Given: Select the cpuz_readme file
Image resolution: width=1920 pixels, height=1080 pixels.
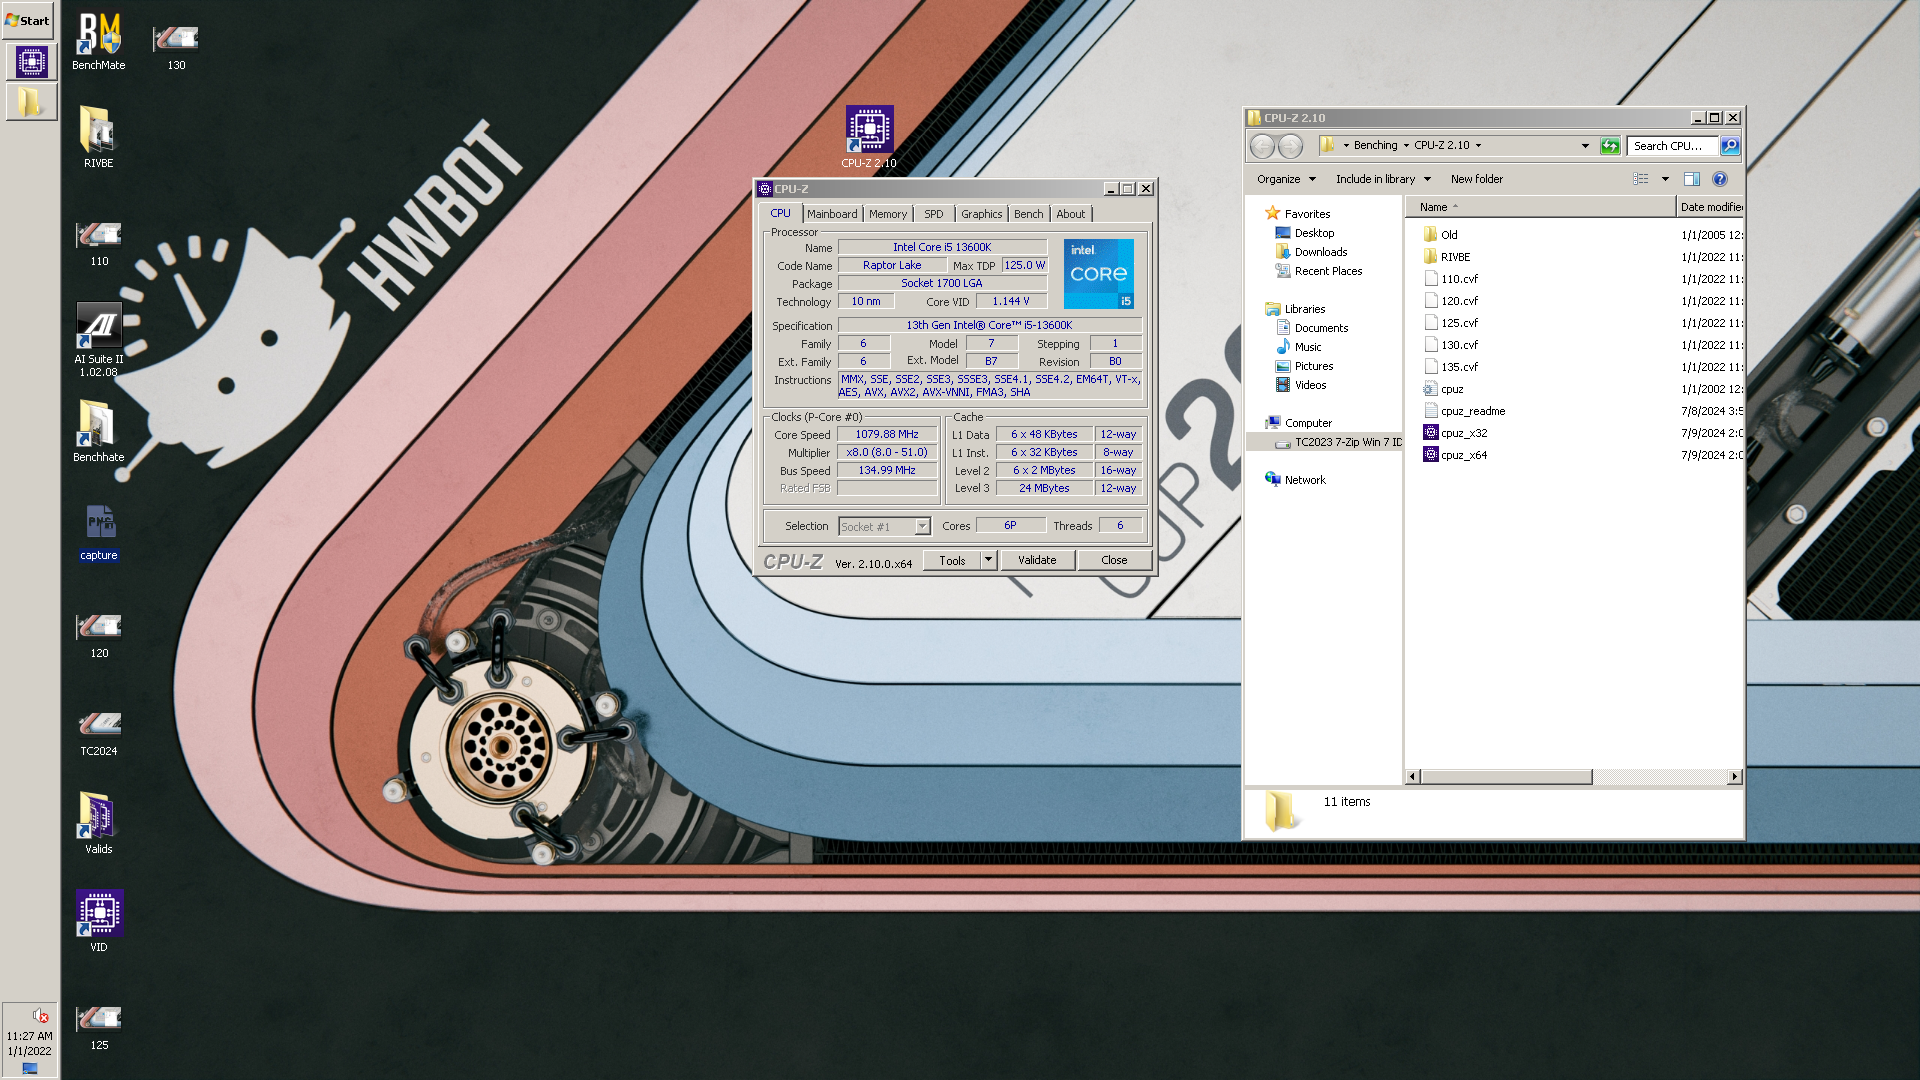Looking at the screenshot, I should coord(1464,411).
